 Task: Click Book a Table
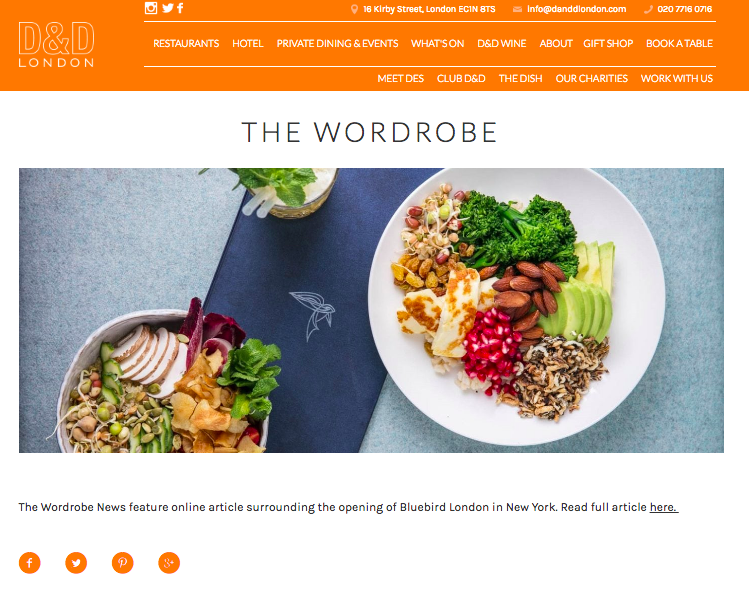coord(679,43)
